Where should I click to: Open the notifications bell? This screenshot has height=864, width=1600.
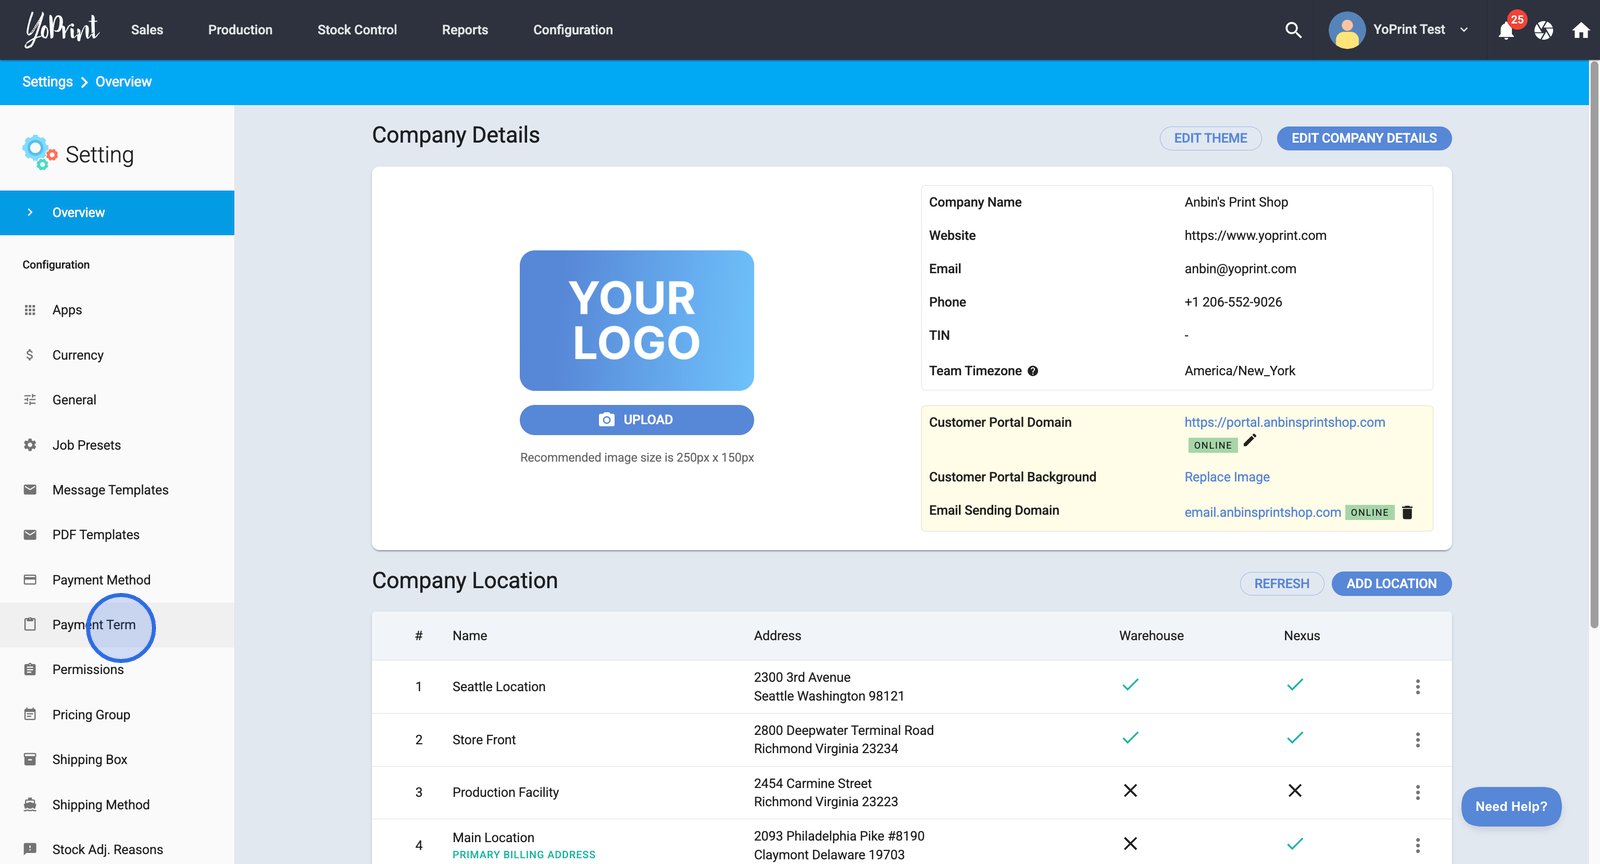click(x=1506, y=30)
